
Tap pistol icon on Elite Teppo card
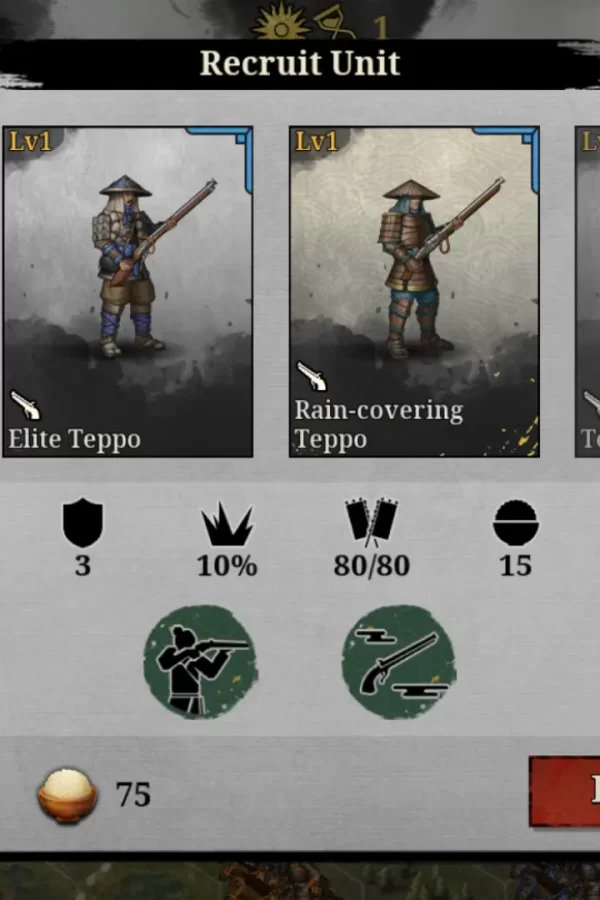pos(25,405)
